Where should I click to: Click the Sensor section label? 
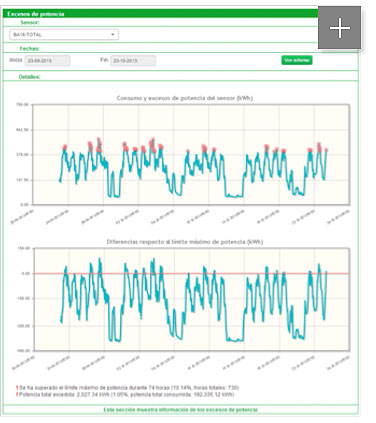[30, 23]
